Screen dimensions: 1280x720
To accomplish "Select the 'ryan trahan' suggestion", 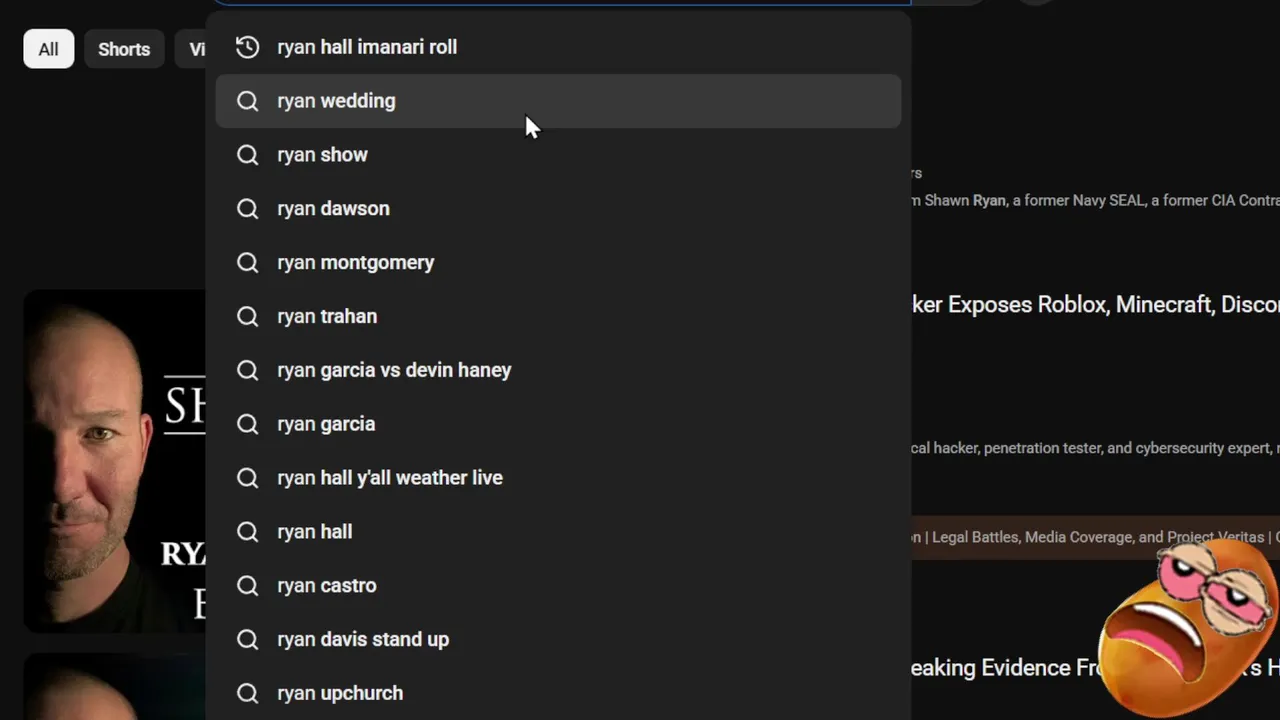I will coord(558,316).
